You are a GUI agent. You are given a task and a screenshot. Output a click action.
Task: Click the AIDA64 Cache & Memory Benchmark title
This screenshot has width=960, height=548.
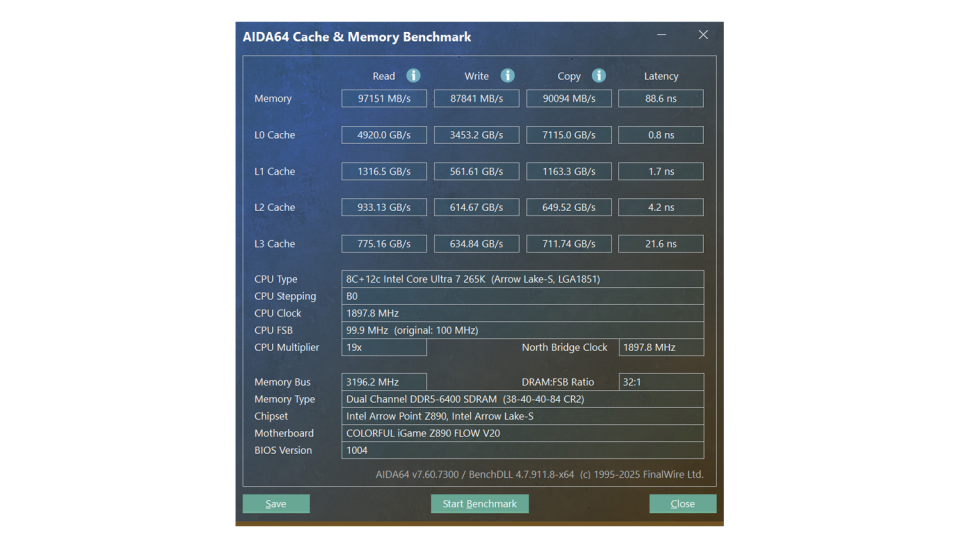coord(357,37)
